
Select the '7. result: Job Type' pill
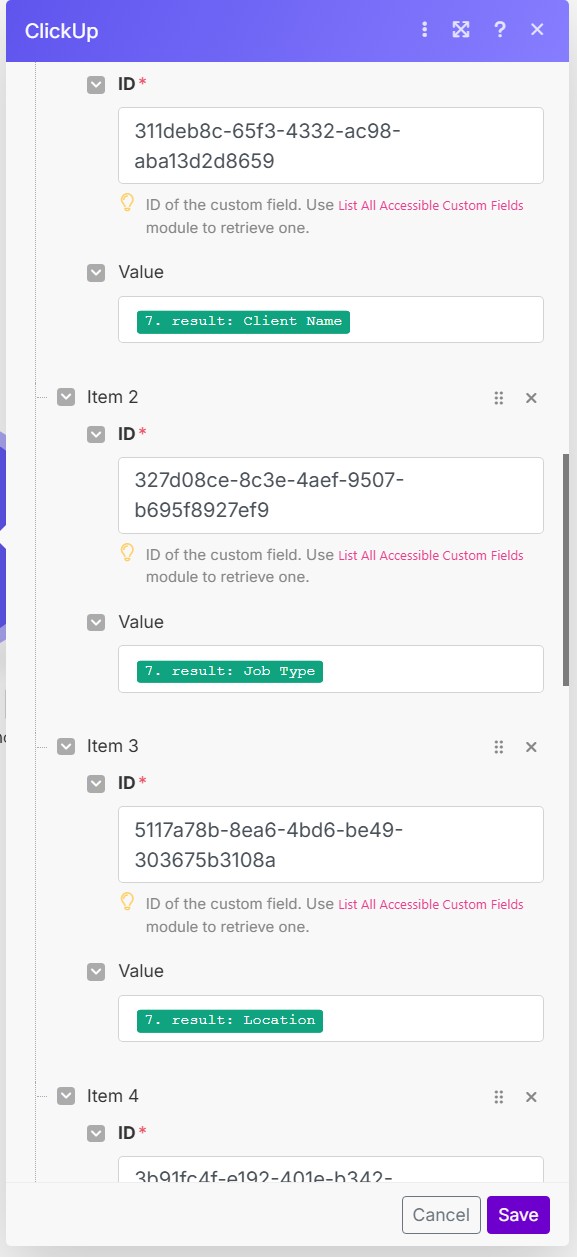[x=230, y=671]
